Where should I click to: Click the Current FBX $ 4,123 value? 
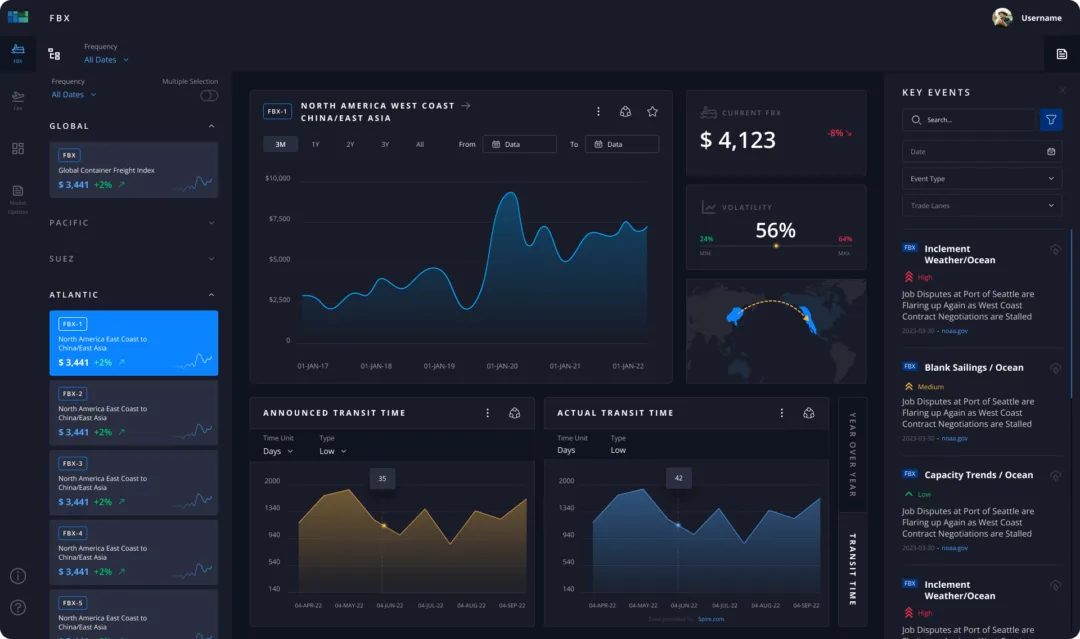click(x=738, y=140)
